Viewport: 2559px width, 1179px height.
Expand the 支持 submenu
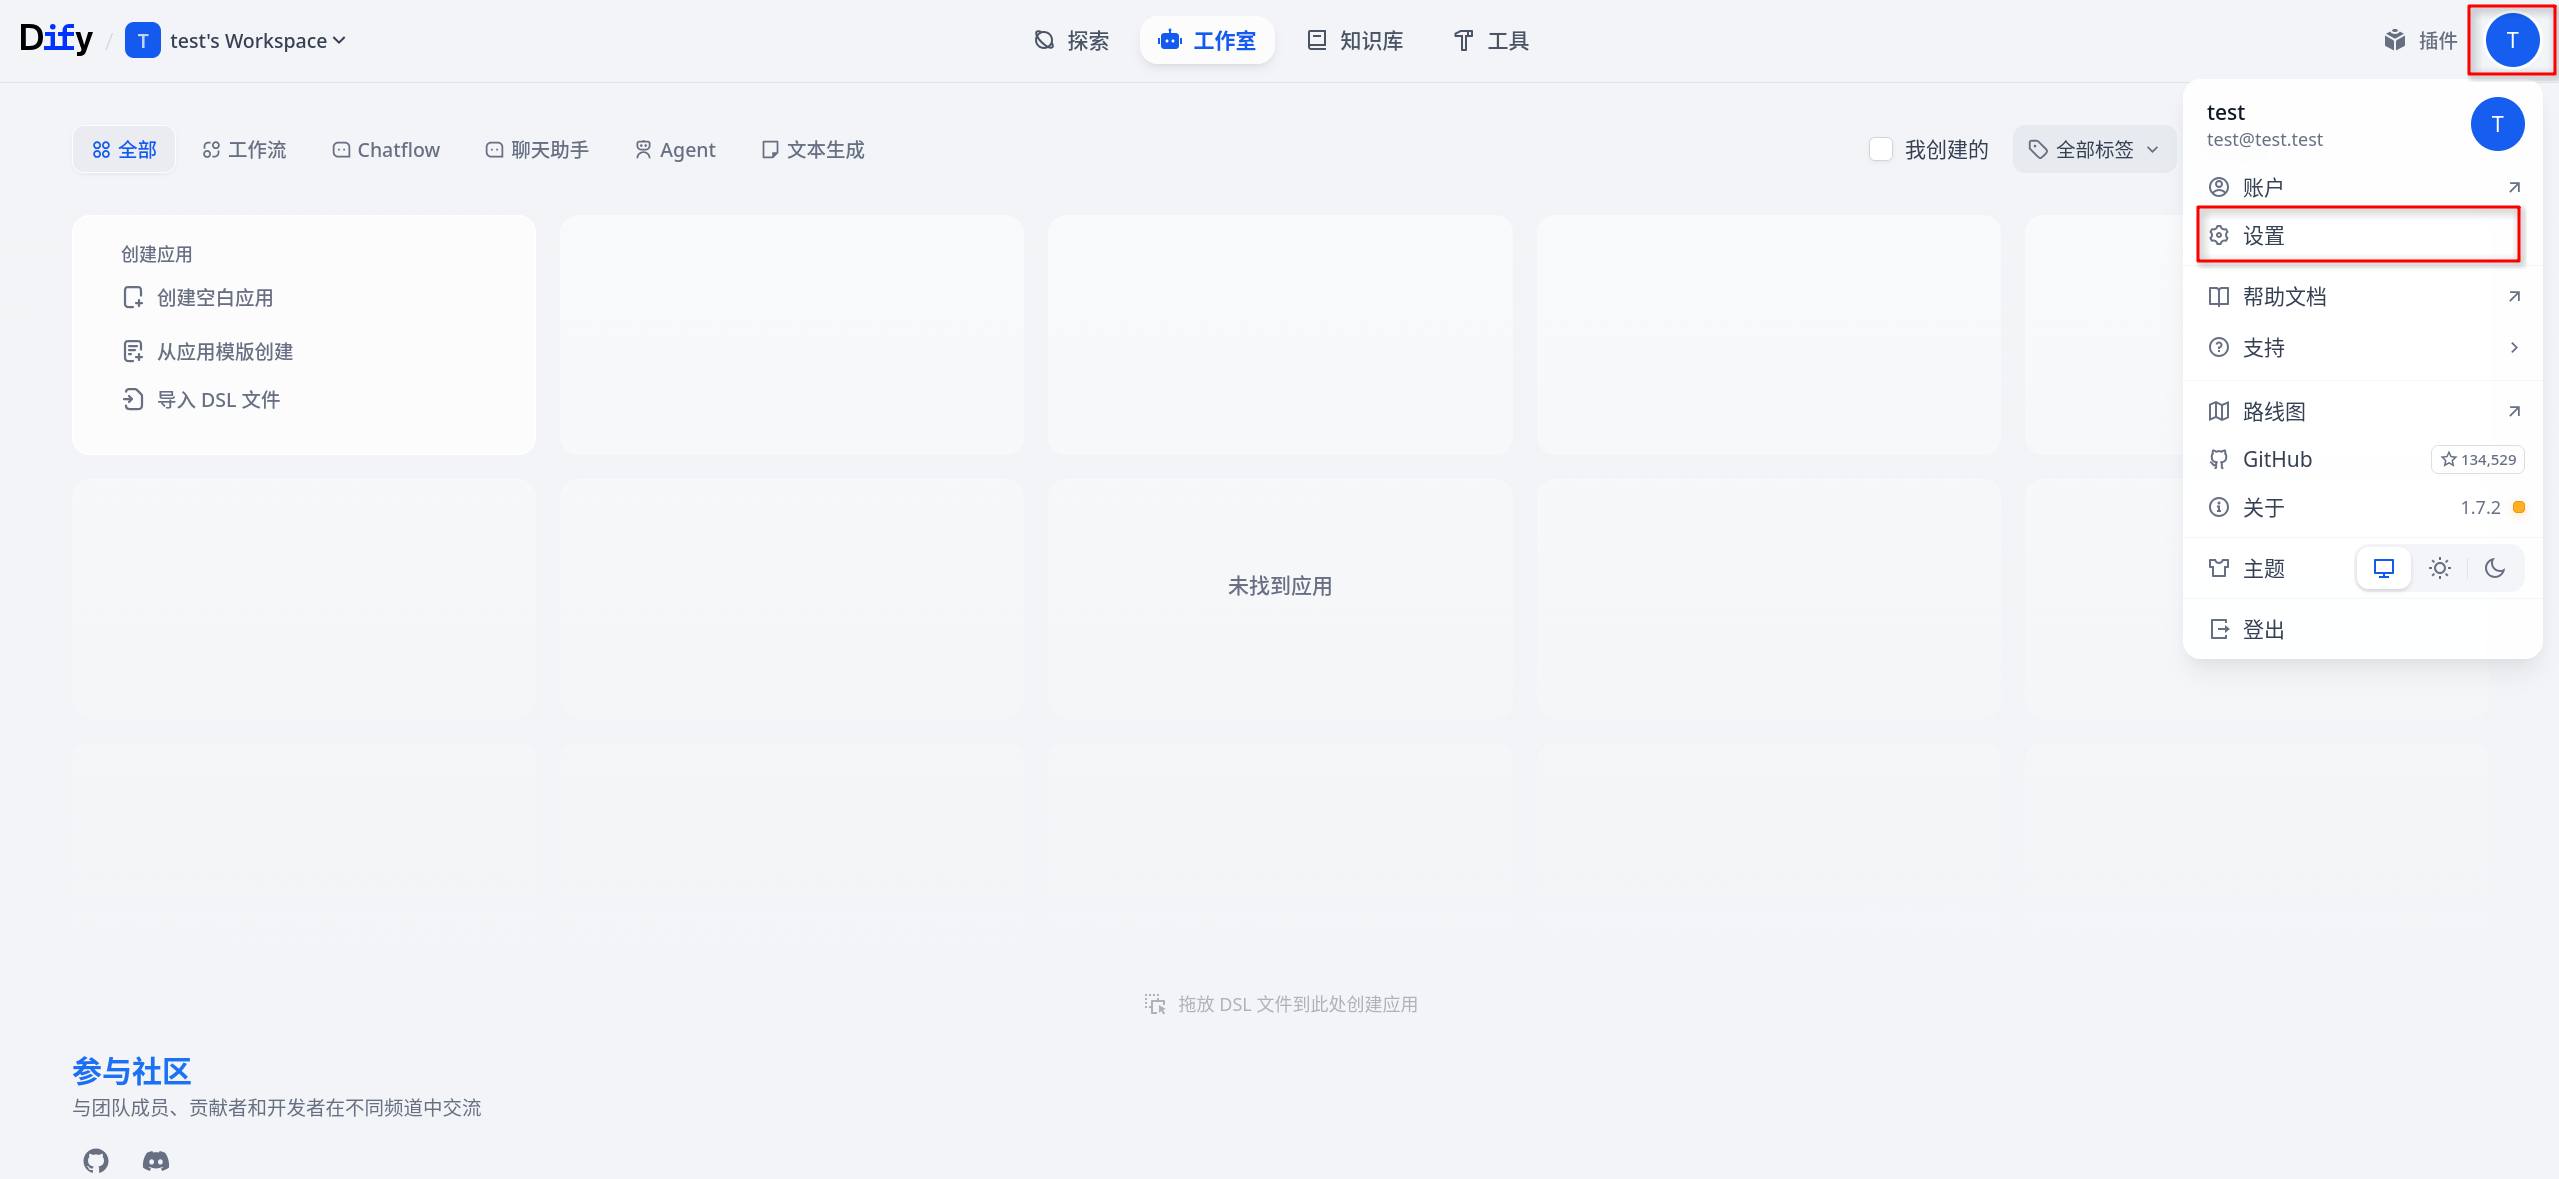click(2362, 347)
